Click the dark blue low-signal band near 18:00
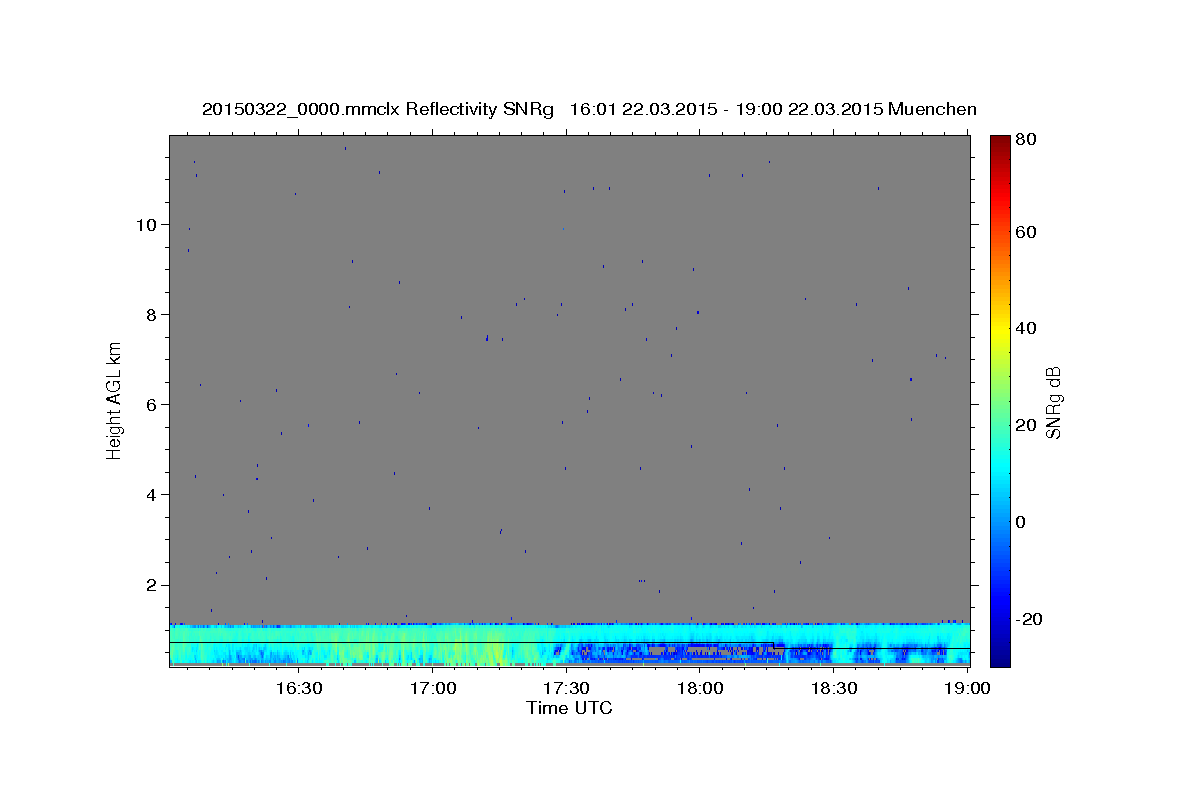The image size is (1200, 800). tap(700, 652)
